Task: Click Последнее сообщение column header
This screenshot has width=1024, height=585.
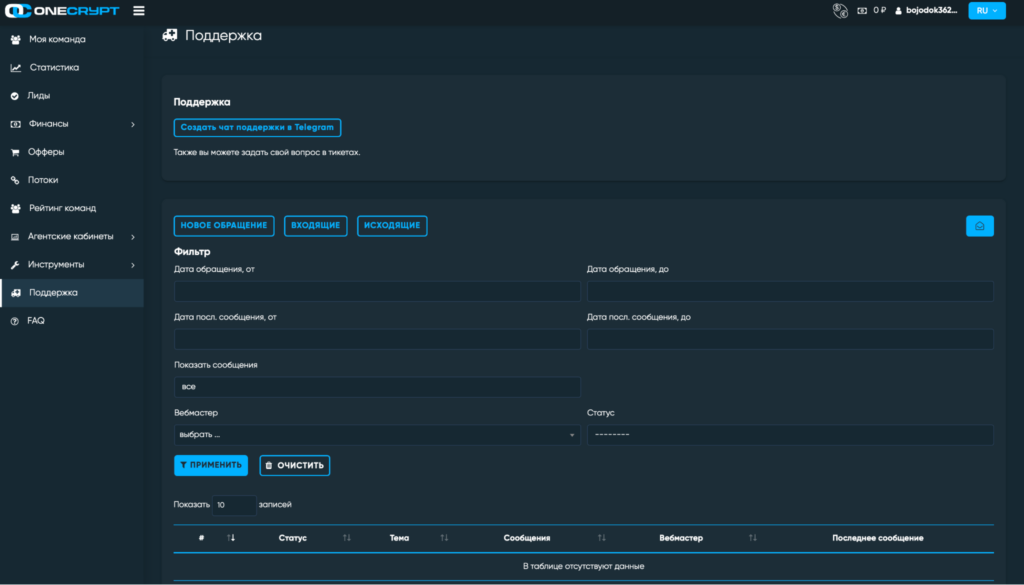Action: click(x=878, y=538)
